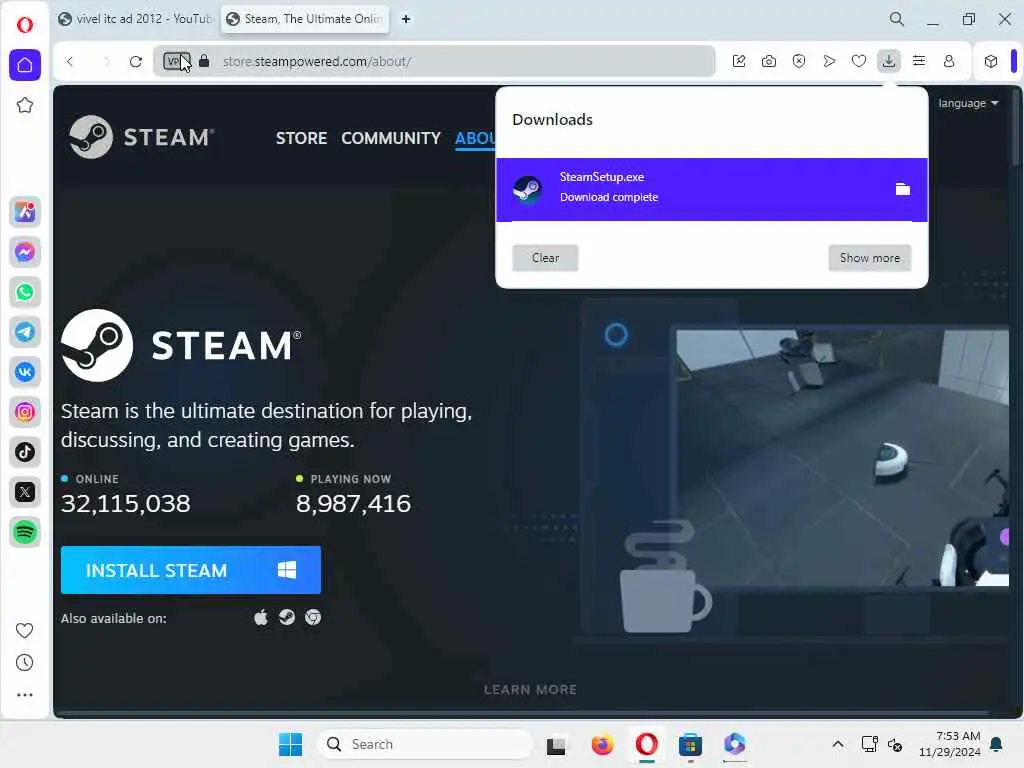
Task: Open extensions cube icon
Action: (x=991, y=61)
